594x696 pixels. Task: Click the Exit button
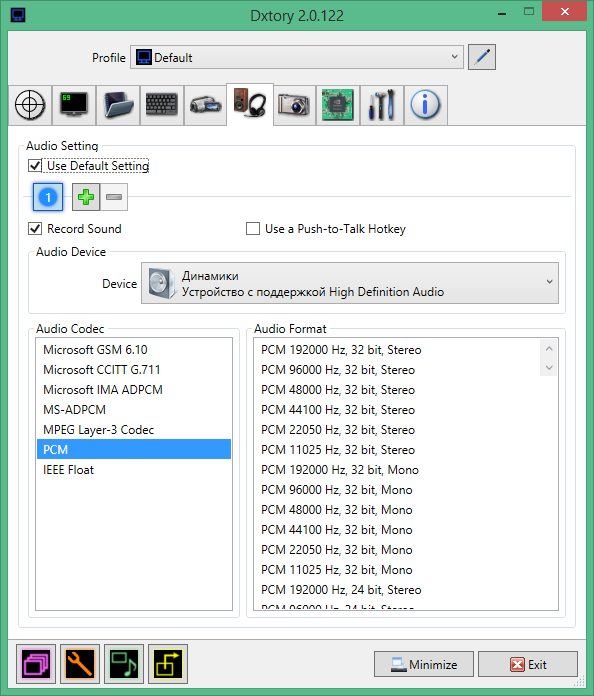528,664
